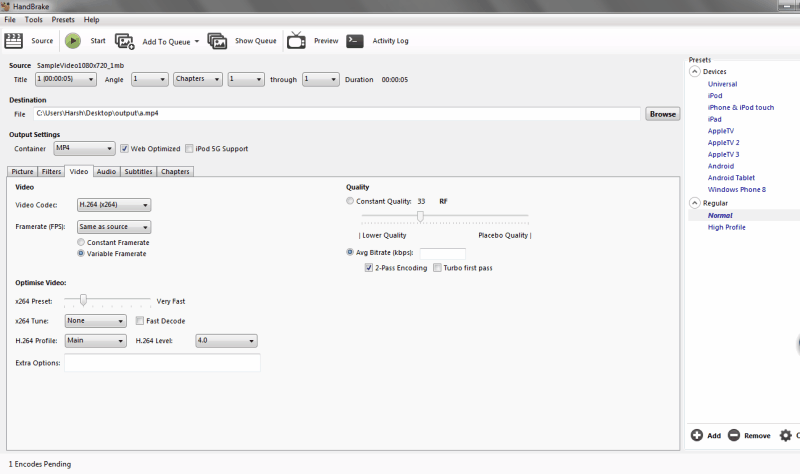800x474 pixels.
Task: Enable Turbo first pass checkbox
Action: [437, 268]
